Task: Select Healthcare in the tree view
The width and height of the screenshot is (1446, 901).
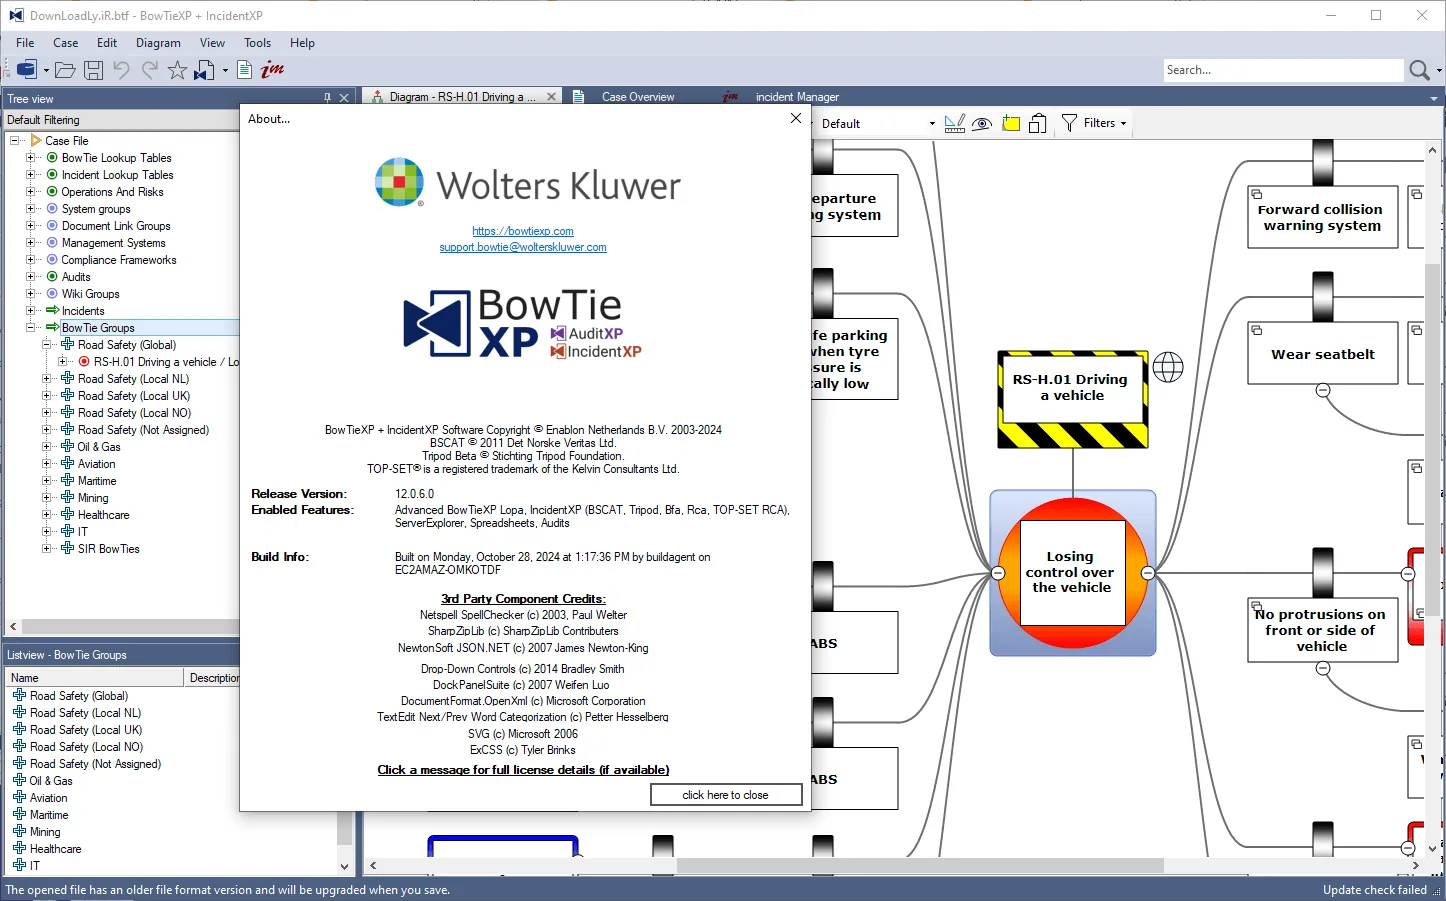Action: point(104,515)
